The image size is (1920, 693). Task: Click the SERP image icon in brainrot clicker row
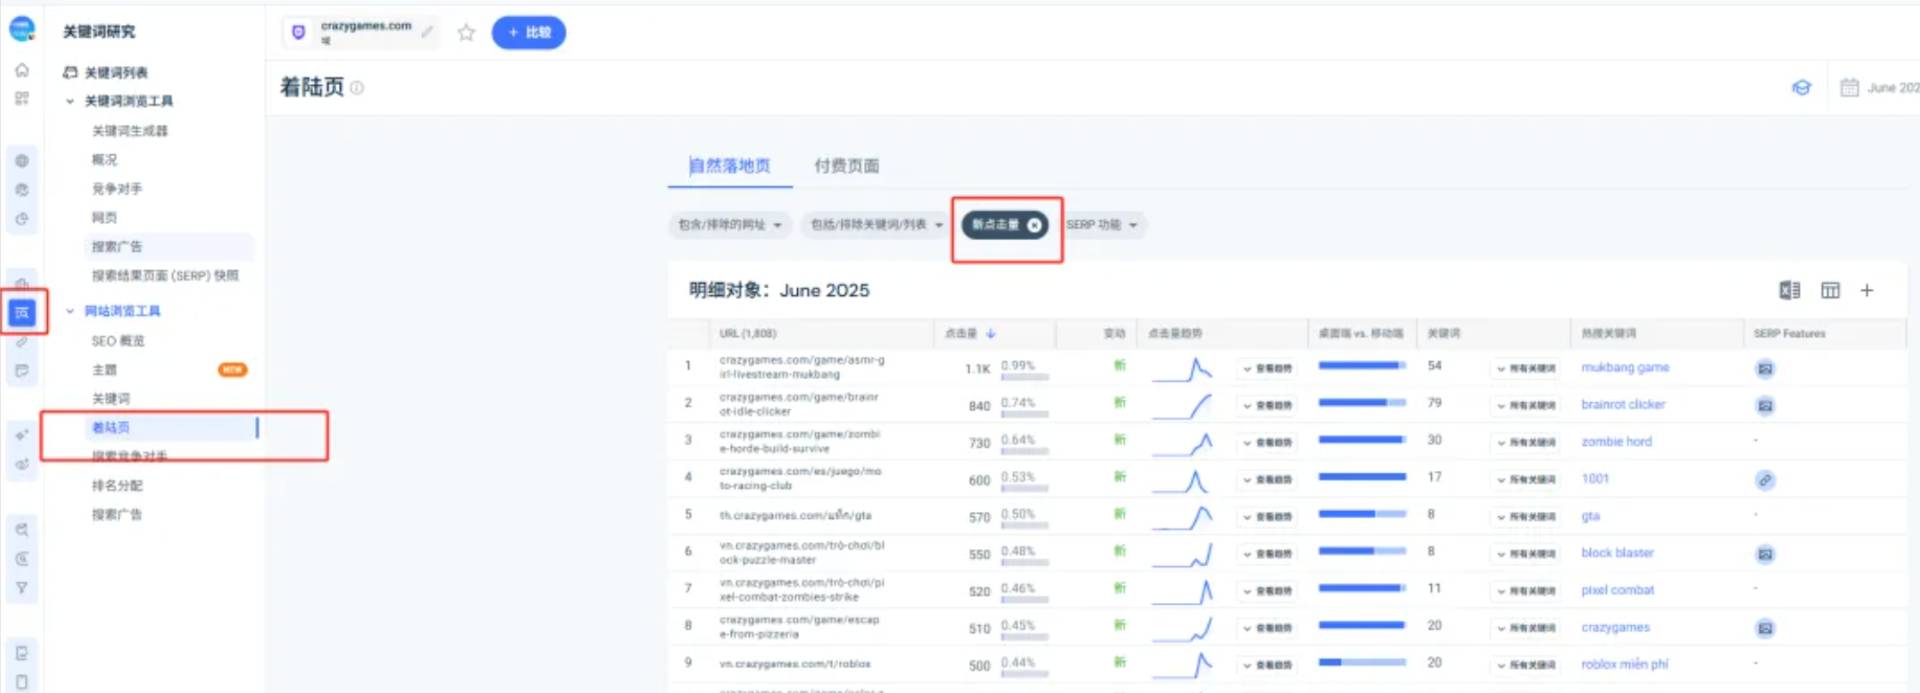[x=1765, y=406]
